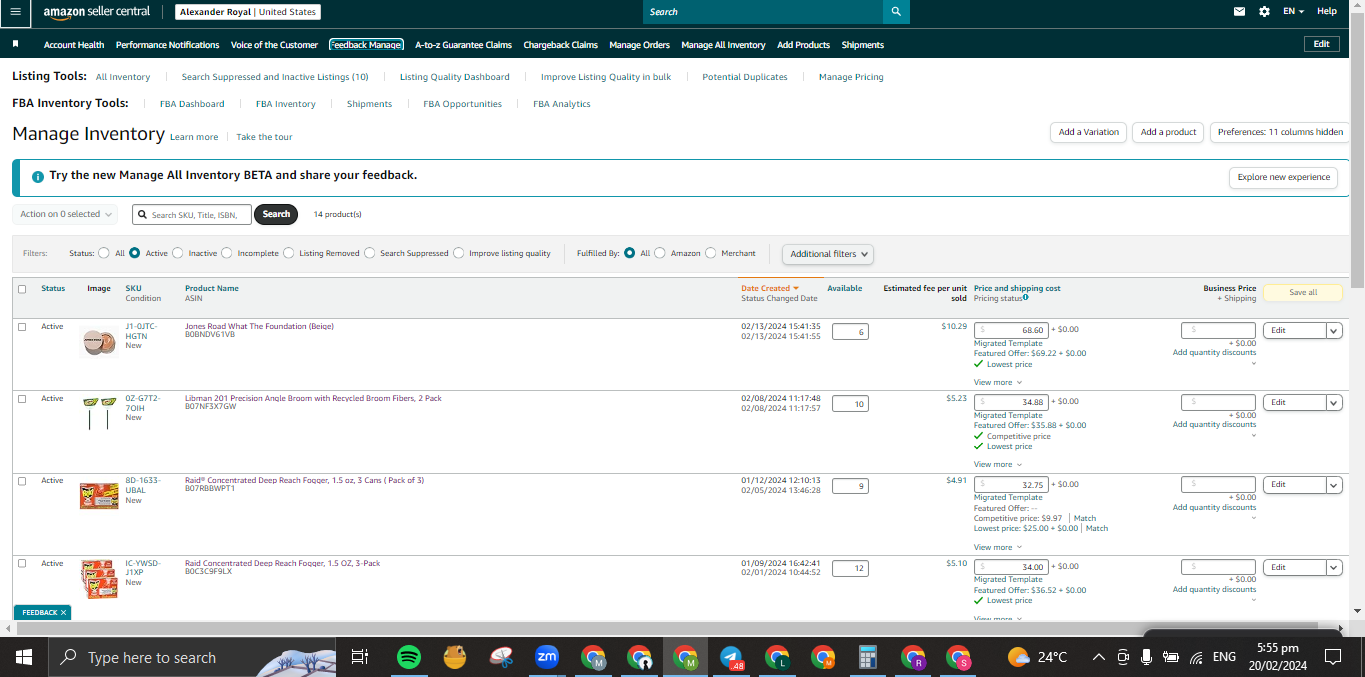
Task: Expand View more under Jones Road pricing
Action: (x=997, y=382)
